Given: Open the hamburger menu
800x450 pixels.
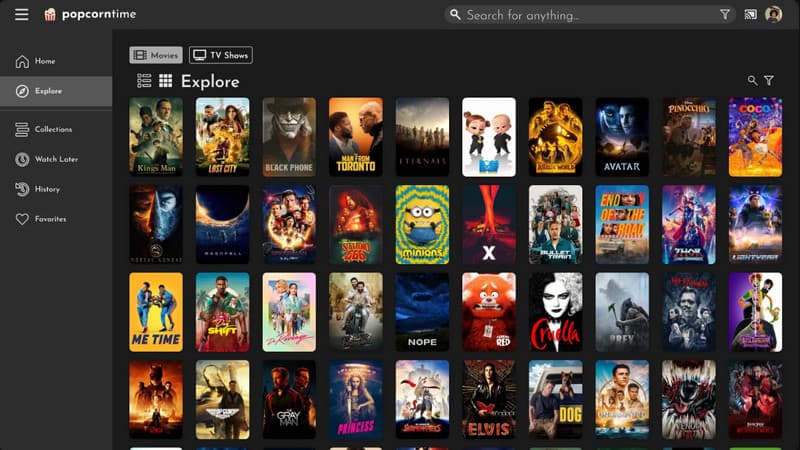Looking at the screenshot, I should 21,14.
